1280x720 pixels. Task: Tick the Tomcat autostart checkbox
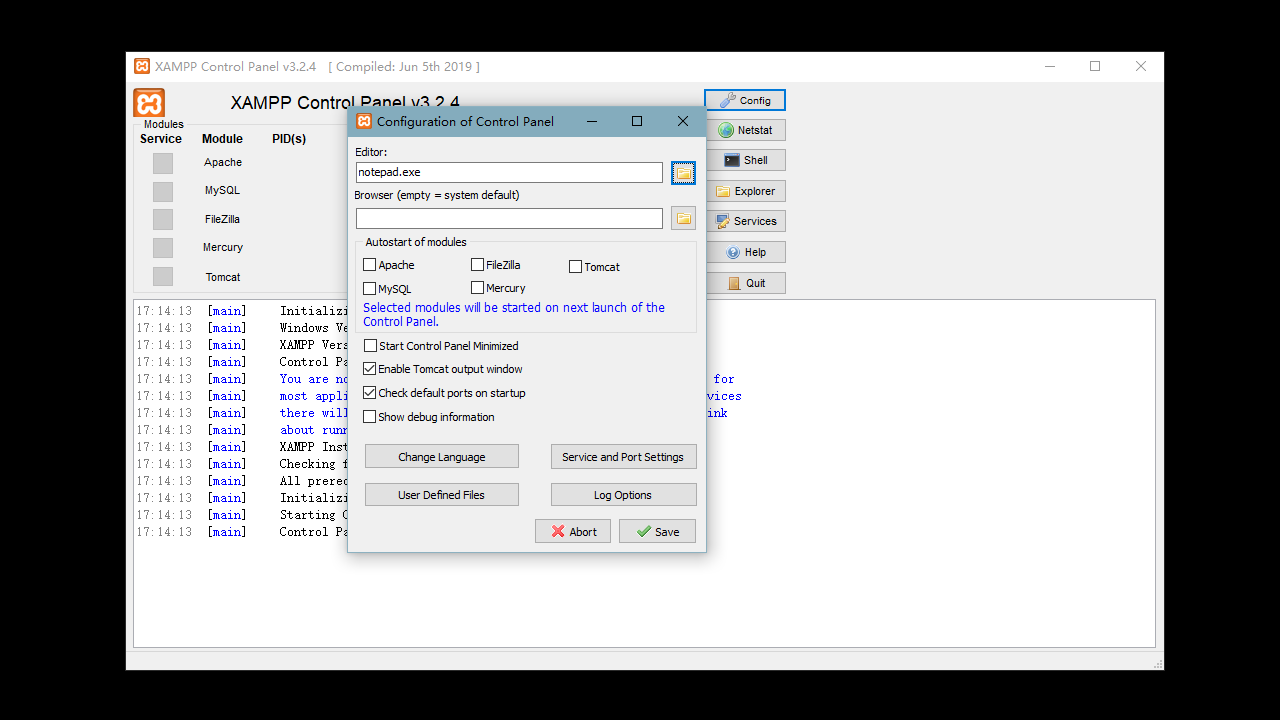[576, 267]
